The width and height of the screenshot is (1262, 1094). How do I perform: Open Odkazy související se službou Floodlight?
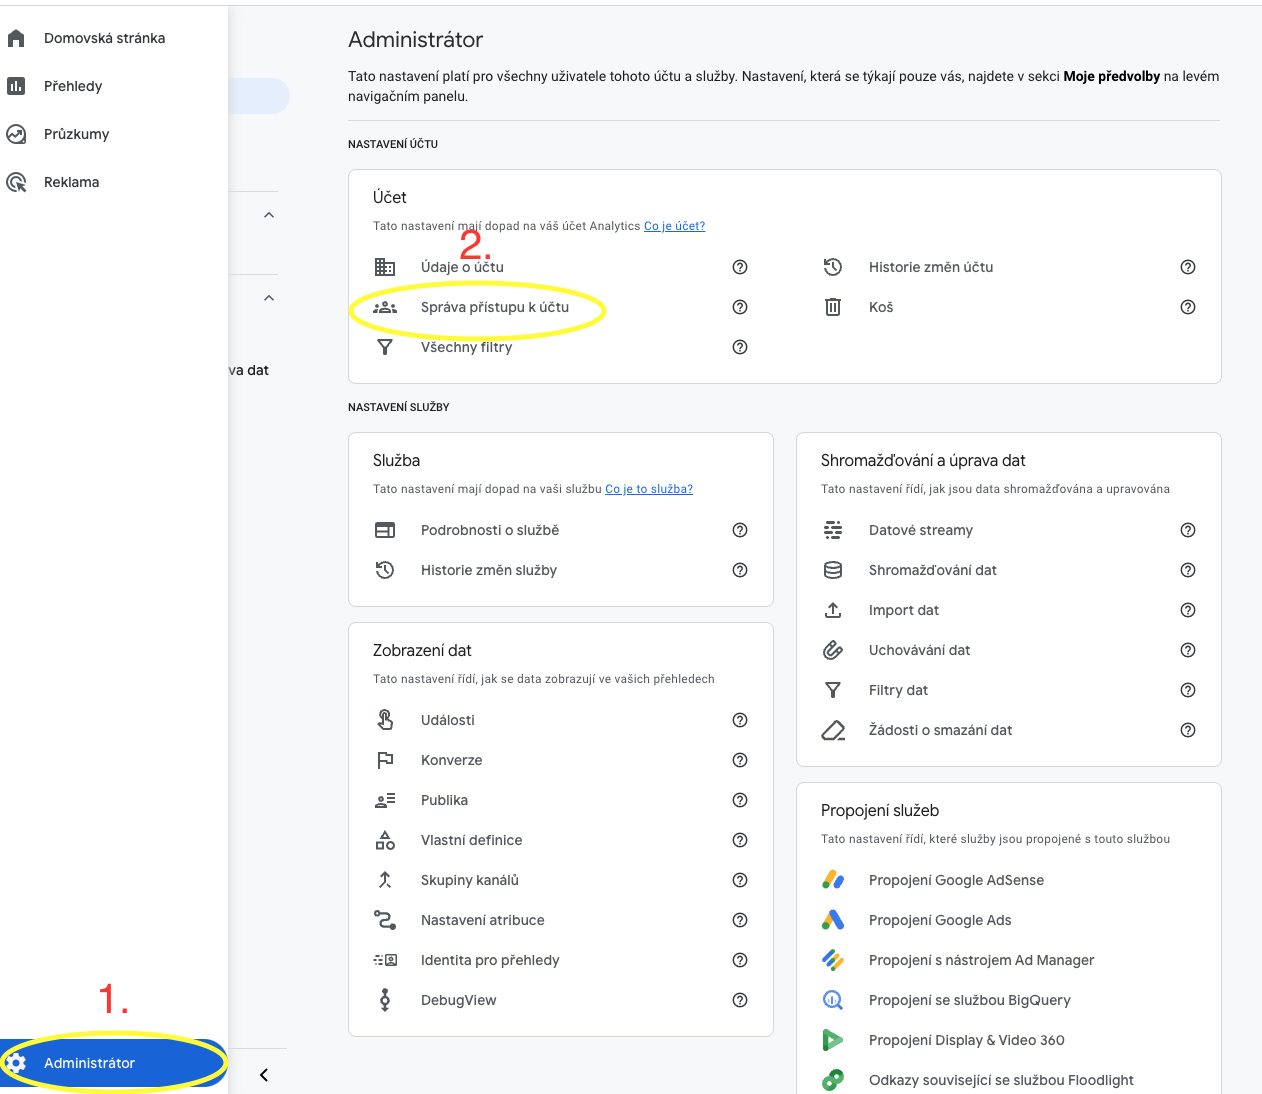click(x=1001, y=1080)
